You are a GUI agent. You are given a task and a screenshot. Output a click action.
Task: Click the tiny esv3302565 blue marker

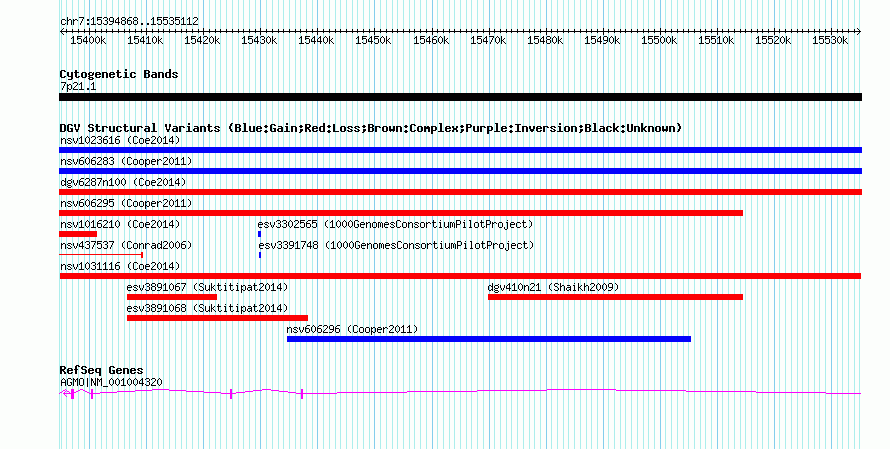(259, 234)
